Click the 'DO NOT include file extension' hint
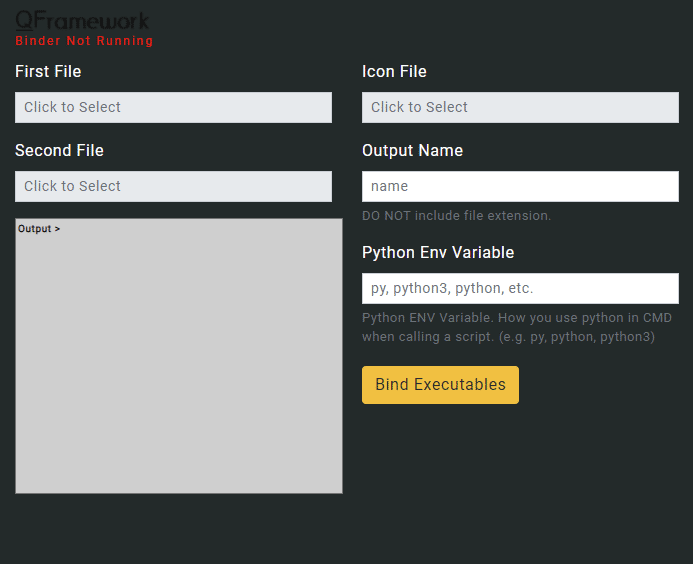Viewport: 693px width, 564px height. coord(456,215)
